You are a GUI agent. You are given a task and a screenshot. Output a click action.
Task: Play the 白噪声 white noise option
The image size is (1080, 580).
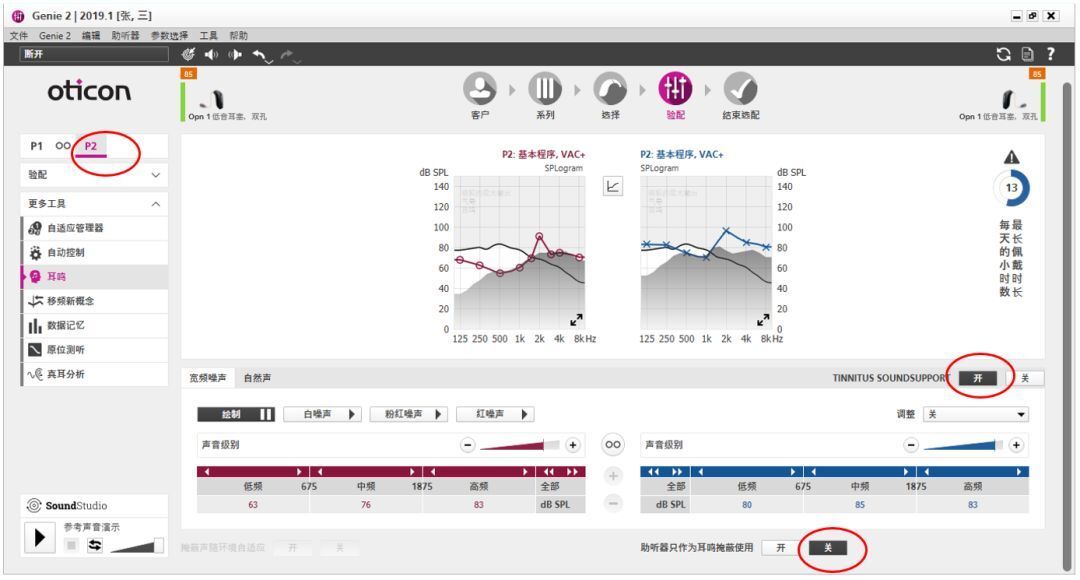[x=322, y=414]
